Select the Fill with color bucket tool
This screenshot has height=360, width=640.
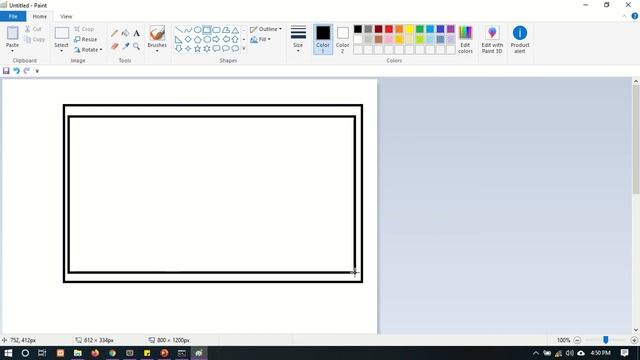click(125, 33)
